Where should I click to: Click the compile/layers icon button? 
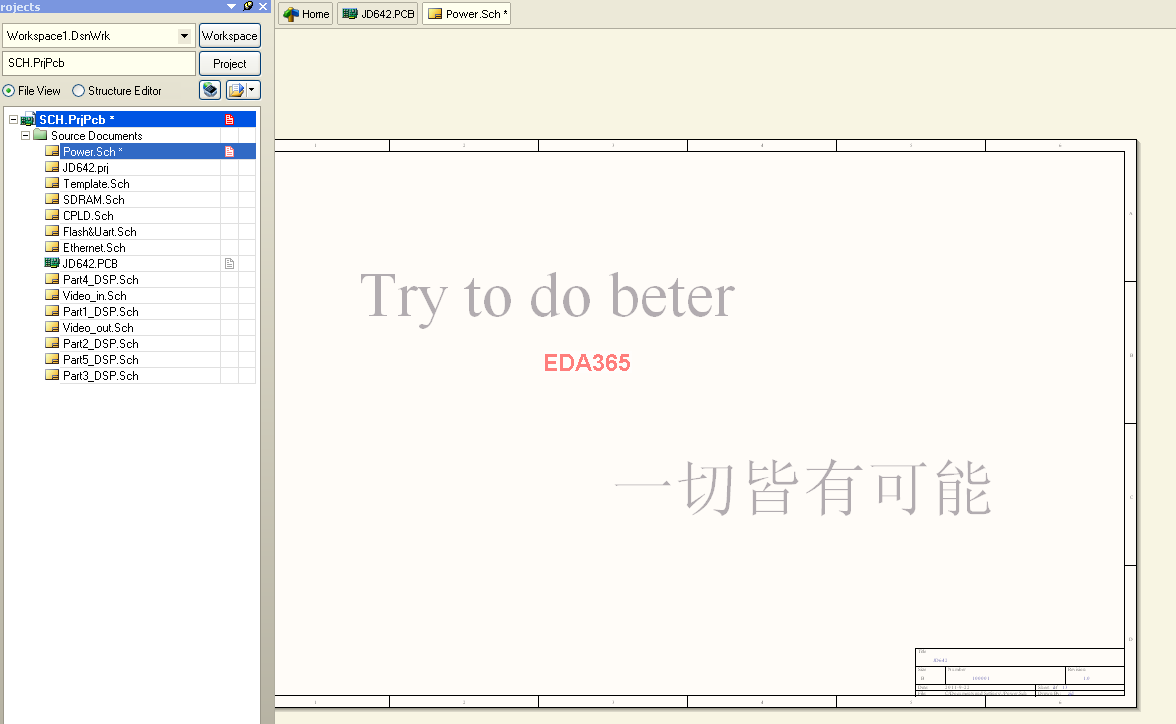pyautogui.click(x=210, y=90)
